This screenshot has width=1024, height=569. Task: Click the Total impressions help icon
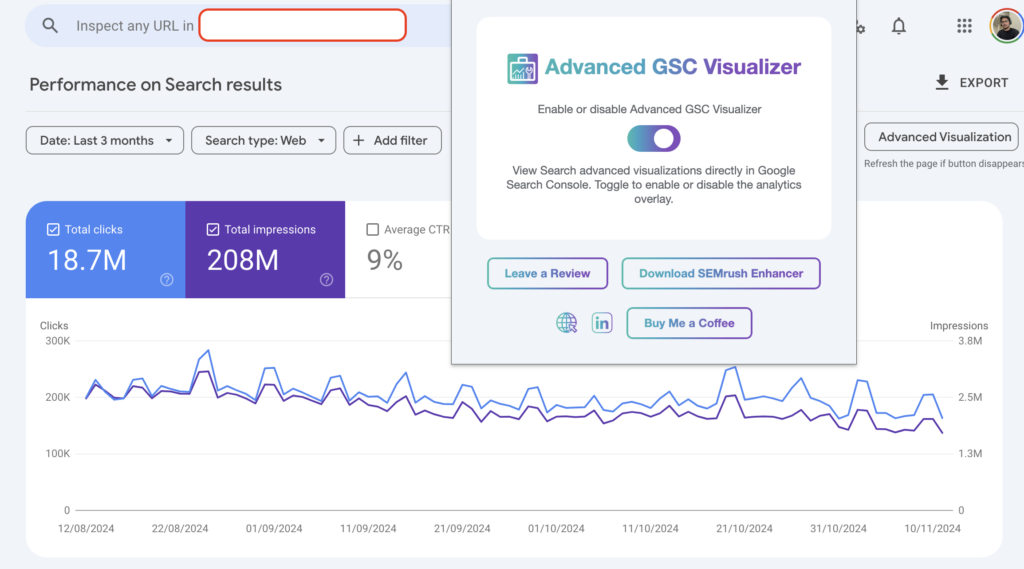click(326, 280)
